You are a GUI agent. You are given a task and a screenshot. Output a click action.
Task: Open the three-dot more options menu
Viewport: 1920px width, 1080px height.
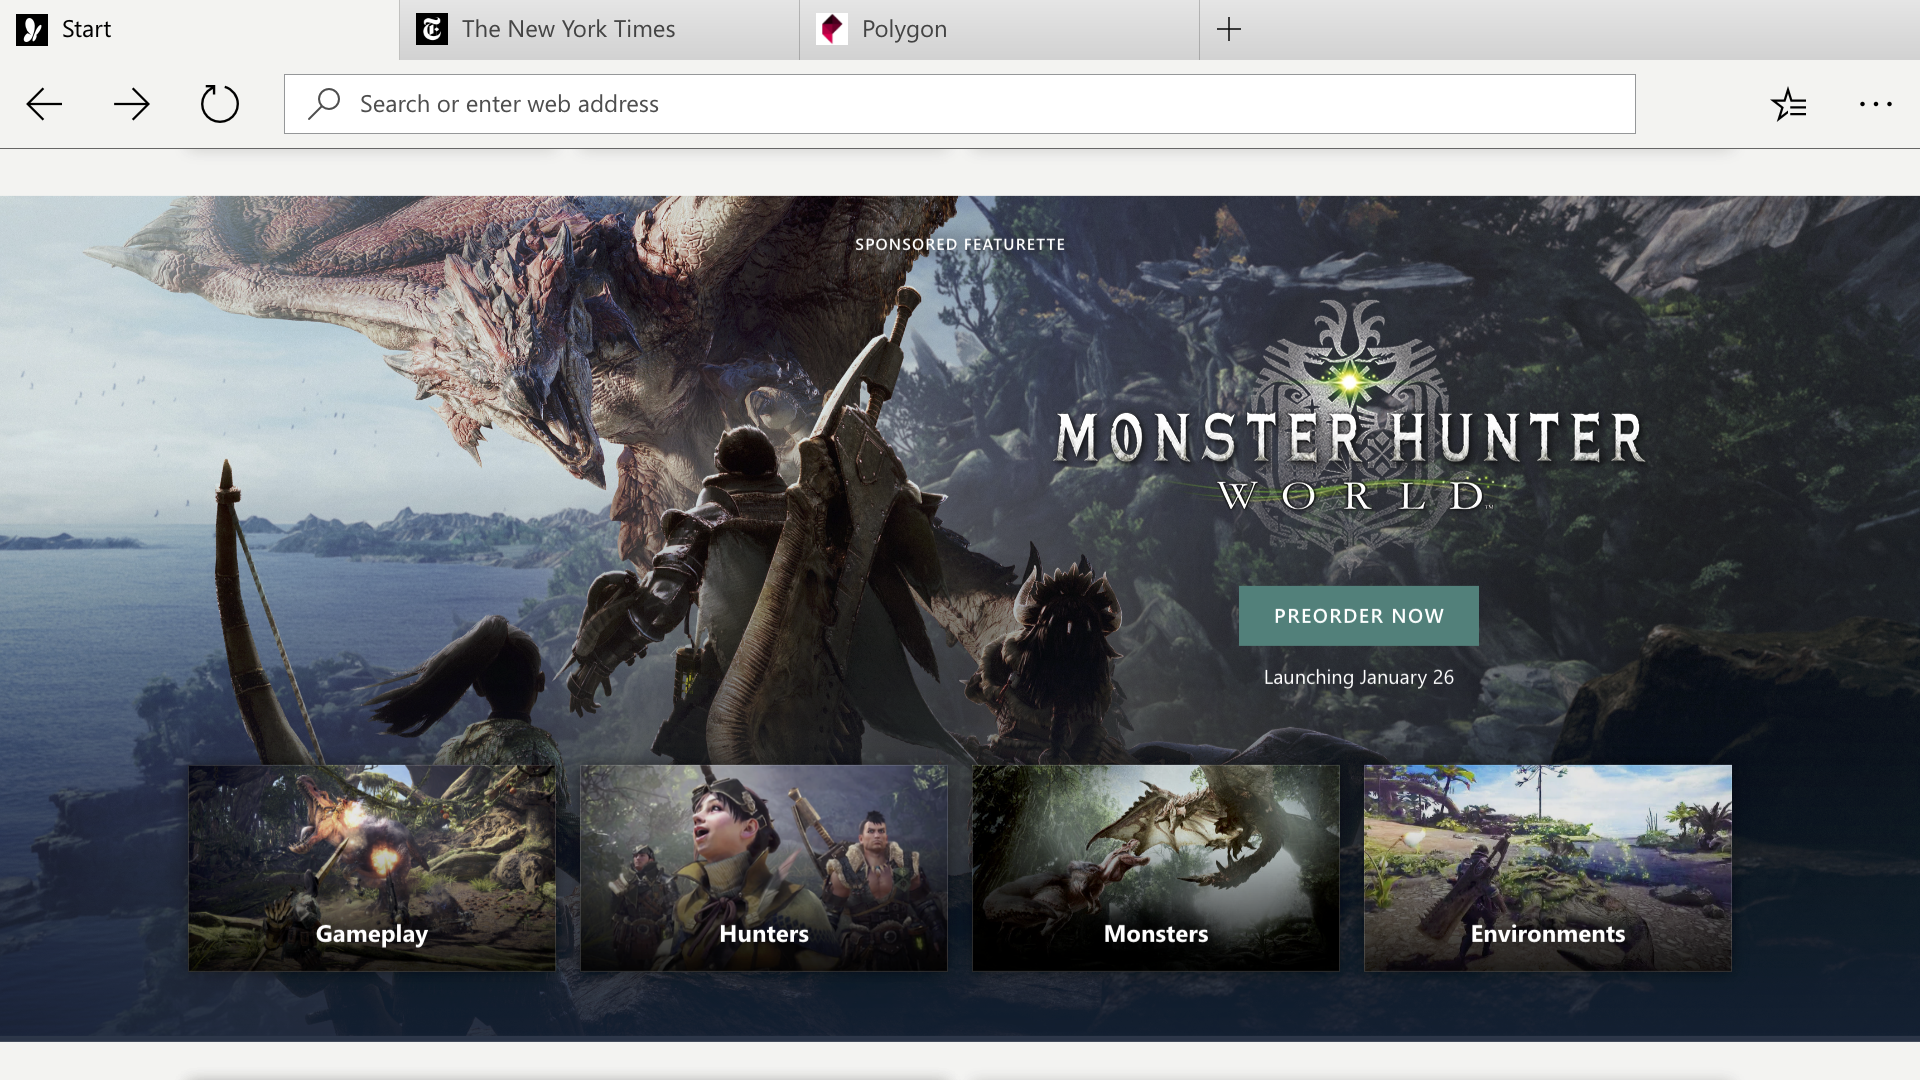(1876, 104)
